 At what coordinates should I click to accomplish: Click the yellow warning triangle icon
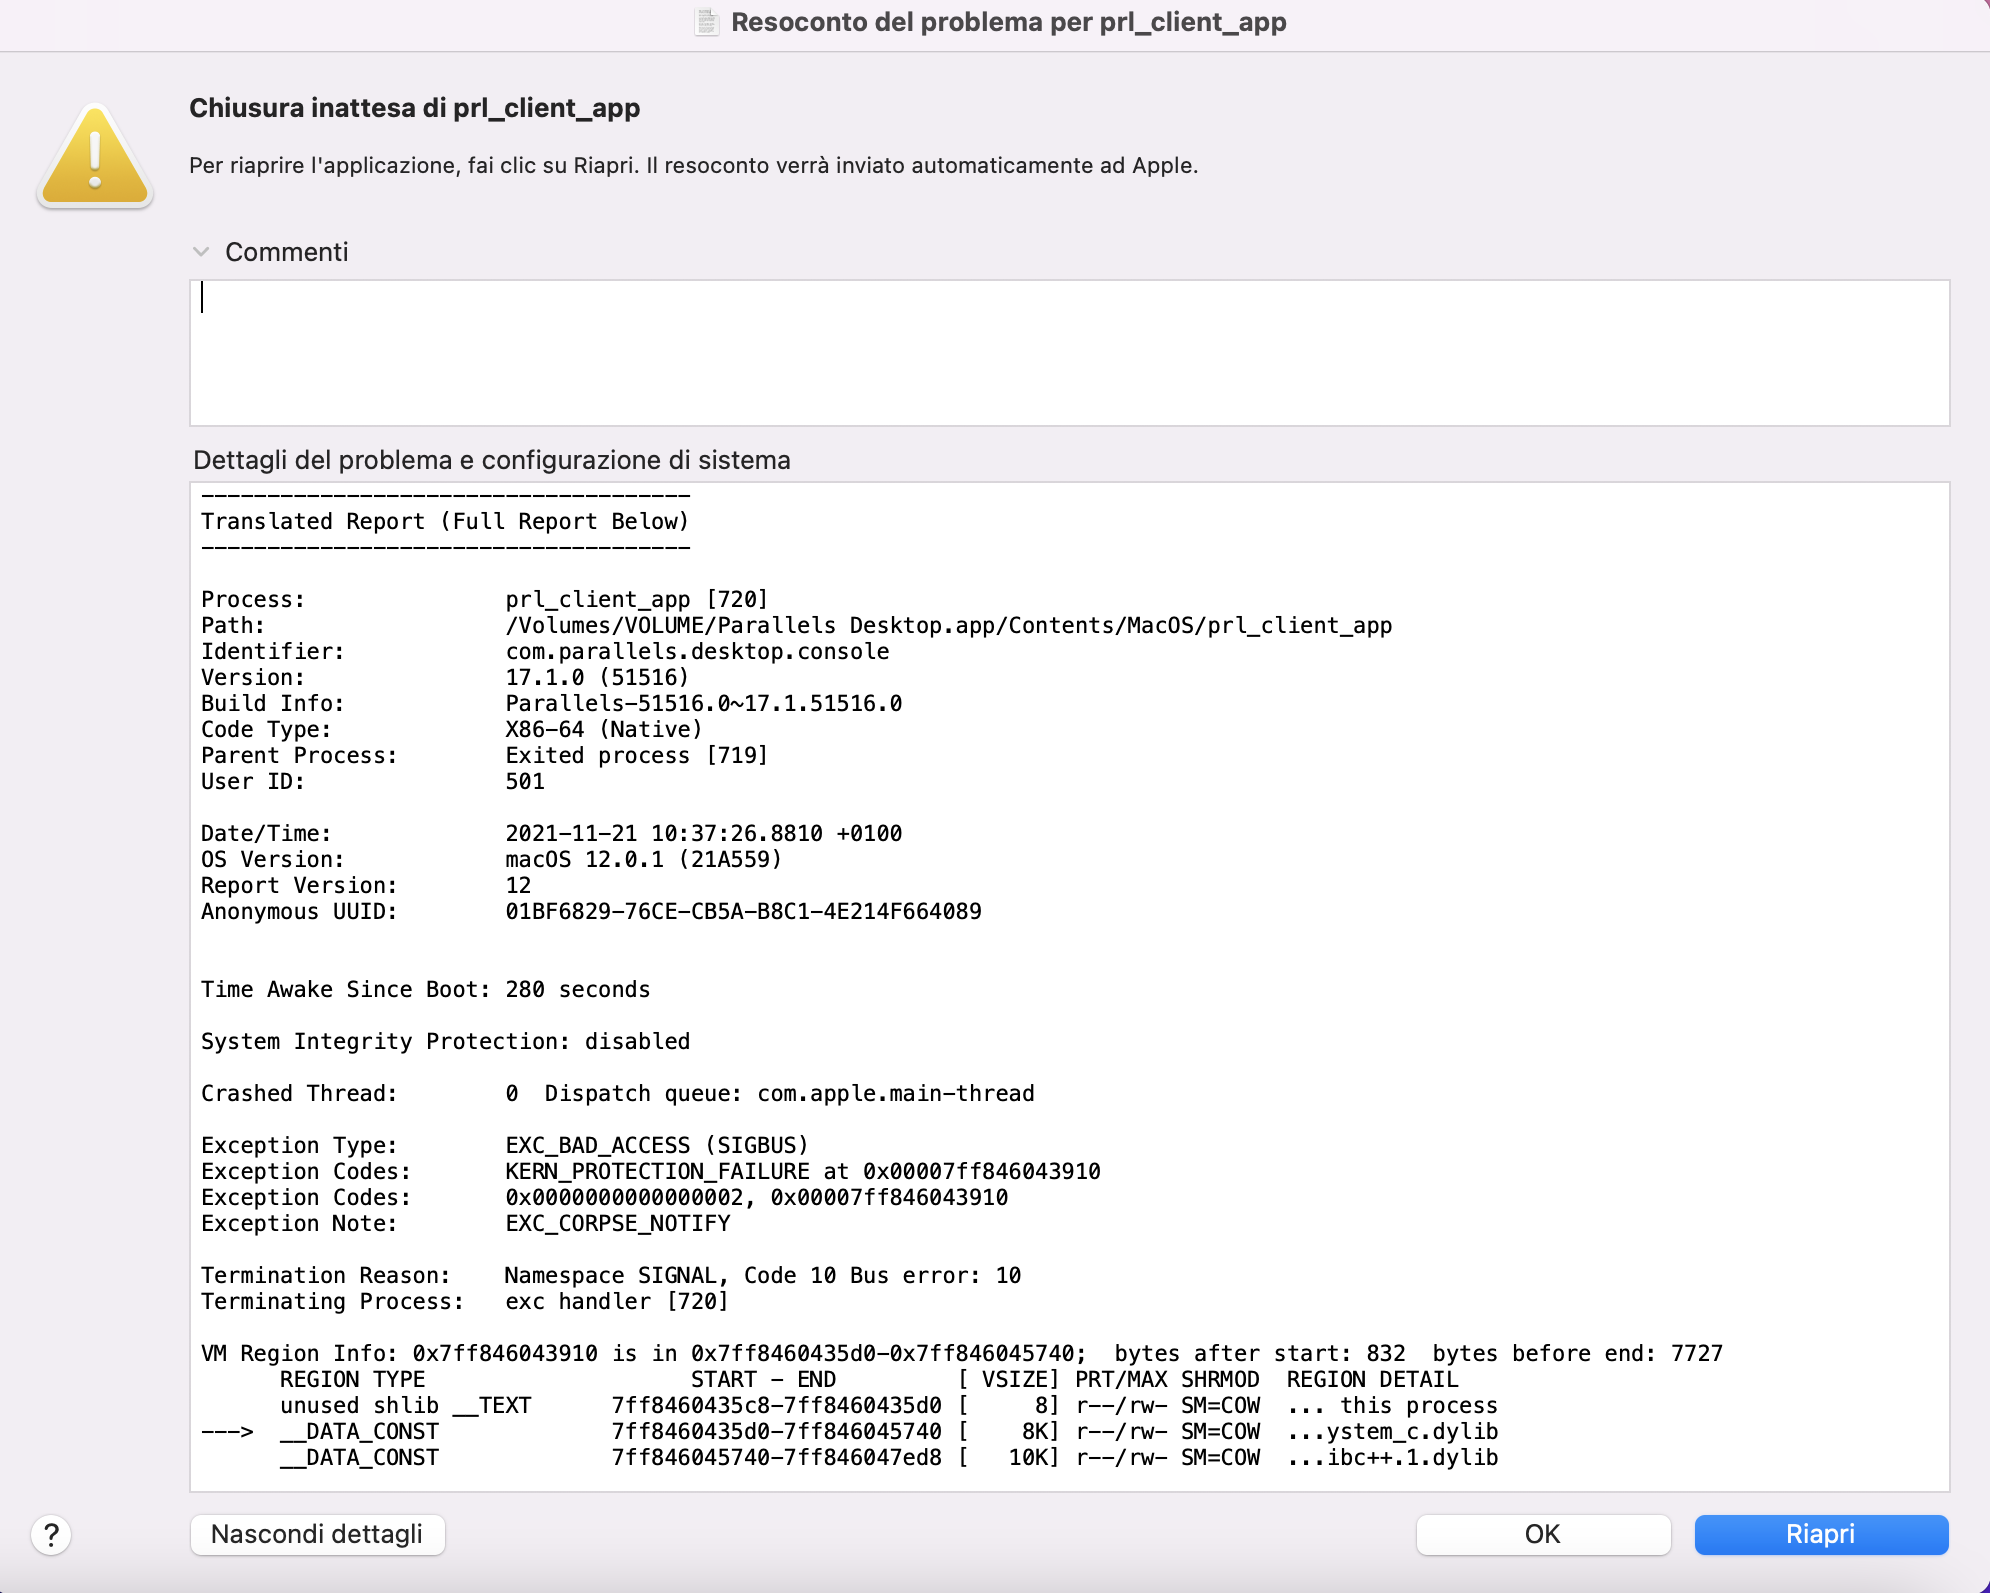pos(95,157)
